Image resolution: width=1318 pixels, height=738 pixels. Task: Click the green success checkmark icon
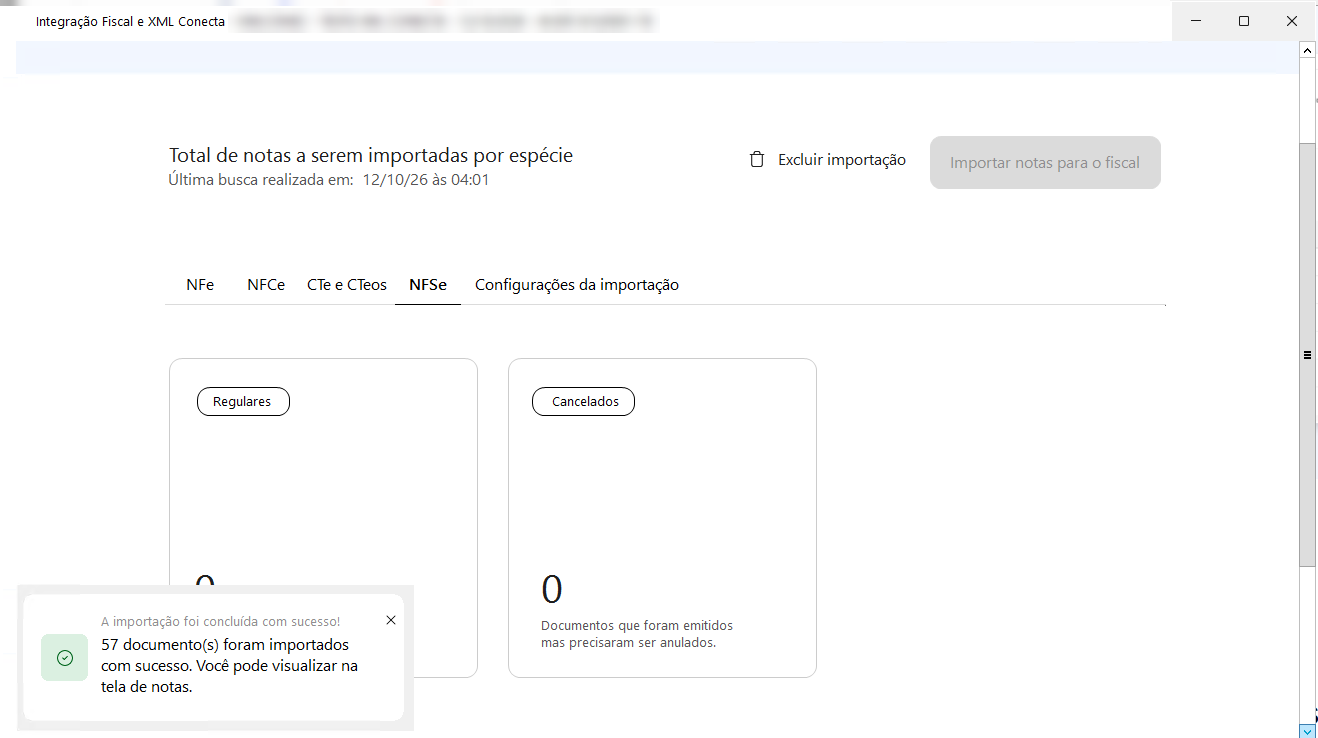click(65, 658)
